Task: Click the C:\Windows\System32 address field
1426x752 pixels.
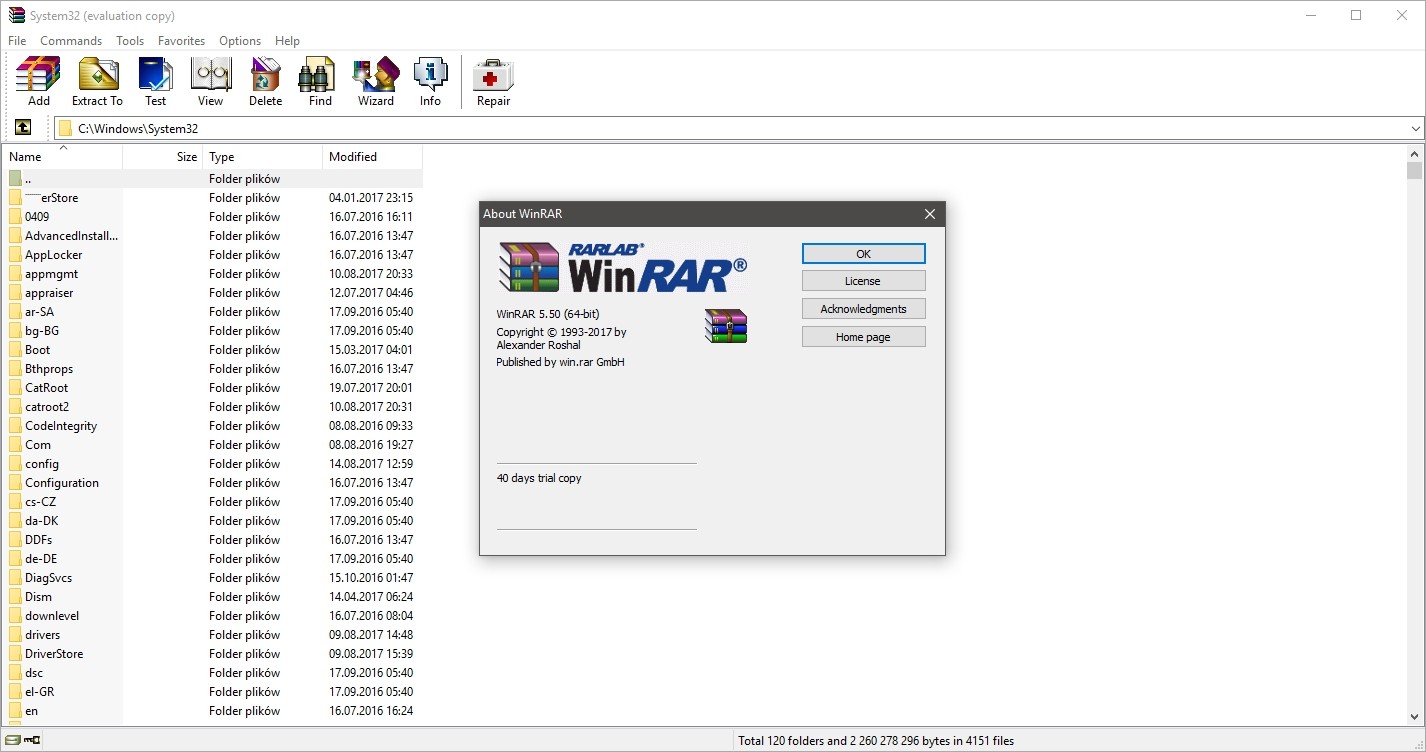Action: (x=739, y=129)
